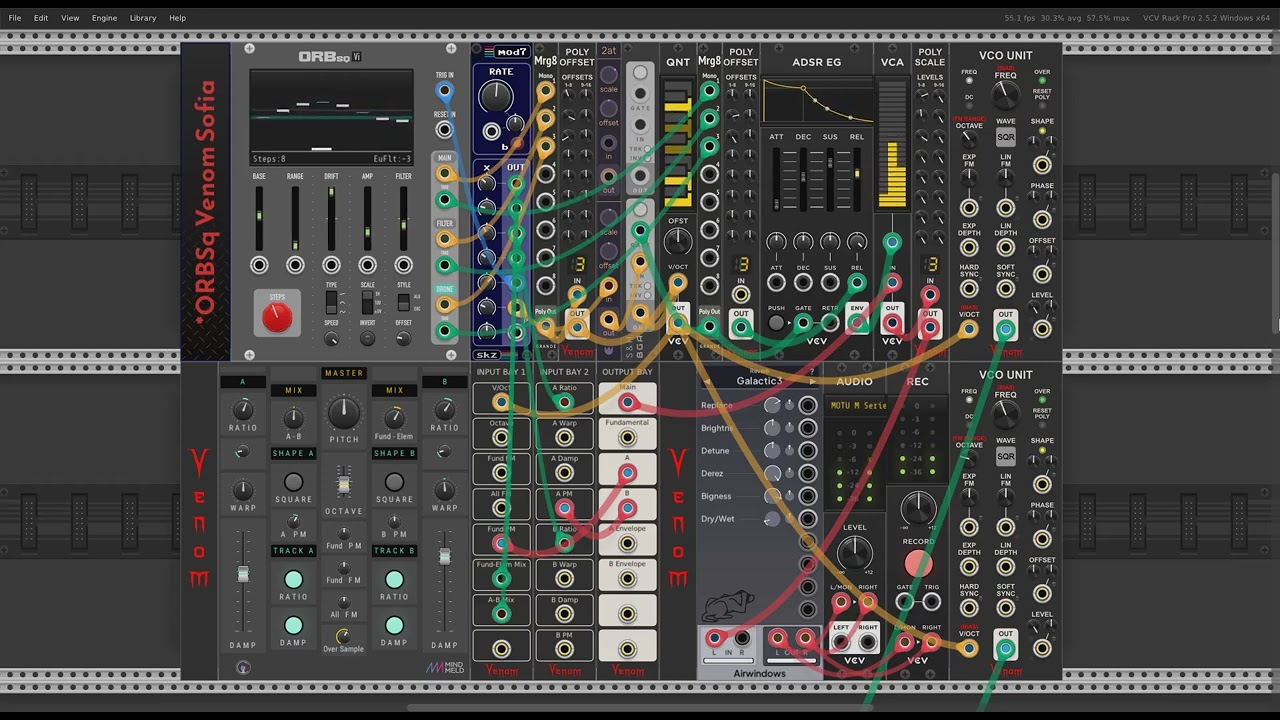Click the Fund-Elem MIX knob on Venom Sofia
Screen dimensions: 1280x720
[394, 418]
